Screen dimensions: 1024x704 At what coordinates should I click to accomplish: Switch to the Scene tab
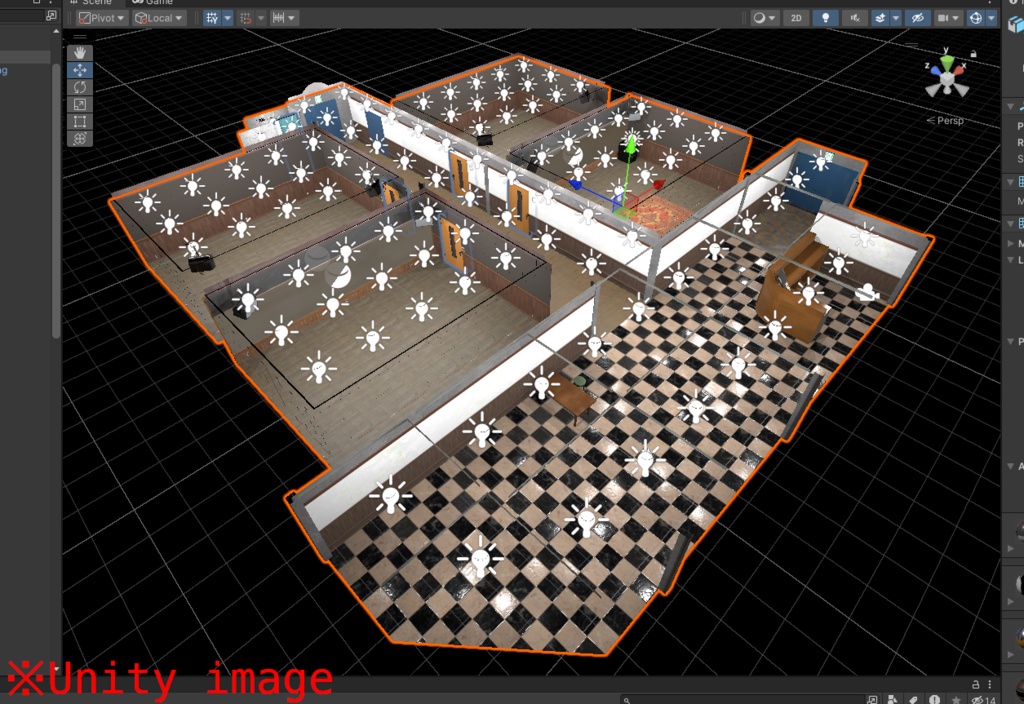[x=91, y=3]
